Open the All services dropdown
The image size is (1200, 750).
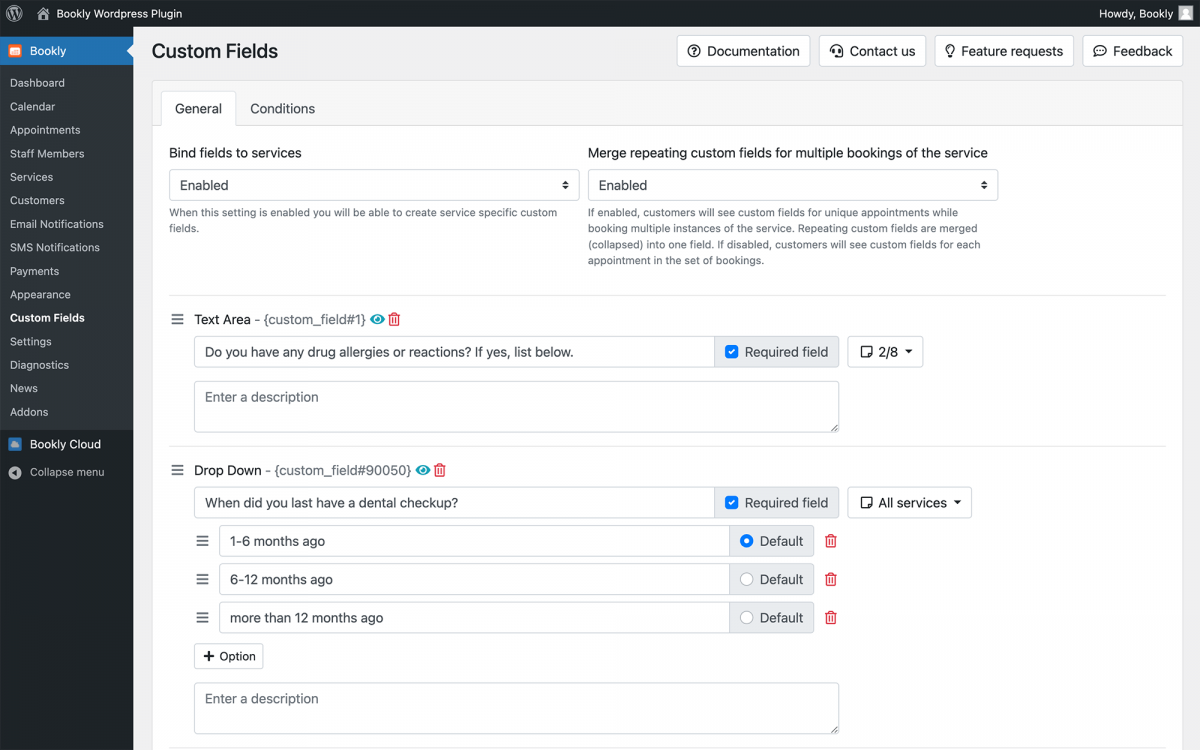pyautogui.click(x=909, y=502)
